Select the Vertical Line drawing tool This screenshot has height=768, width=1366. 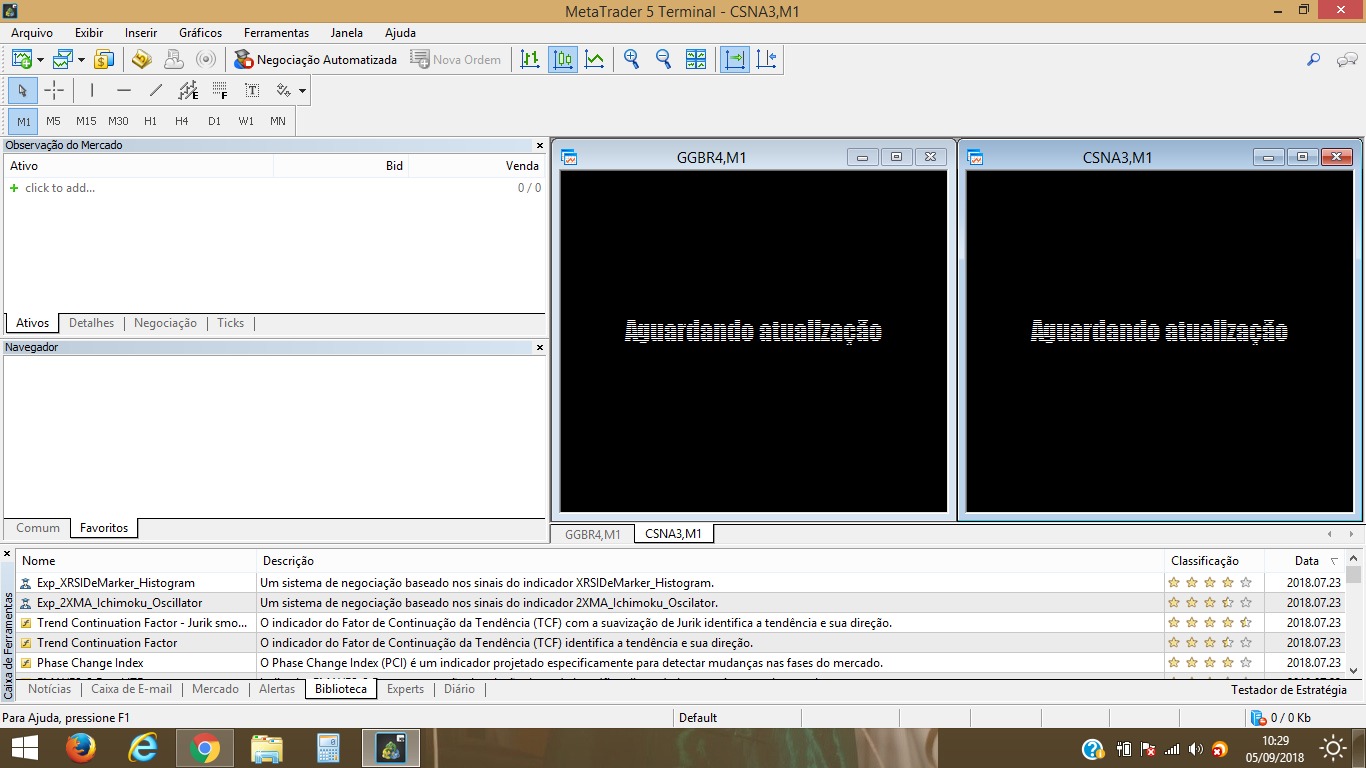point(91,90)
